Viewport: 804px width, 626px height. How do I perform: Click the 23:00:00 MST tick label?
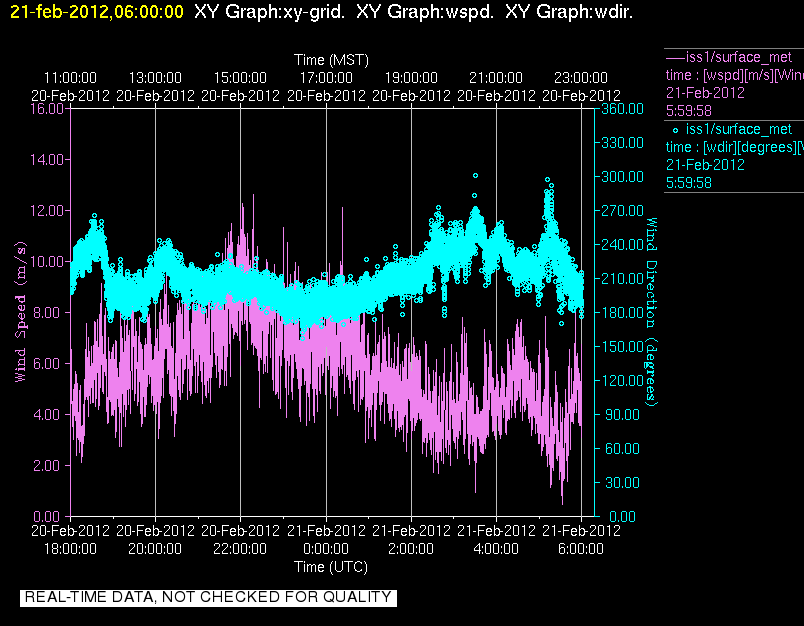(x=581, y=78)
